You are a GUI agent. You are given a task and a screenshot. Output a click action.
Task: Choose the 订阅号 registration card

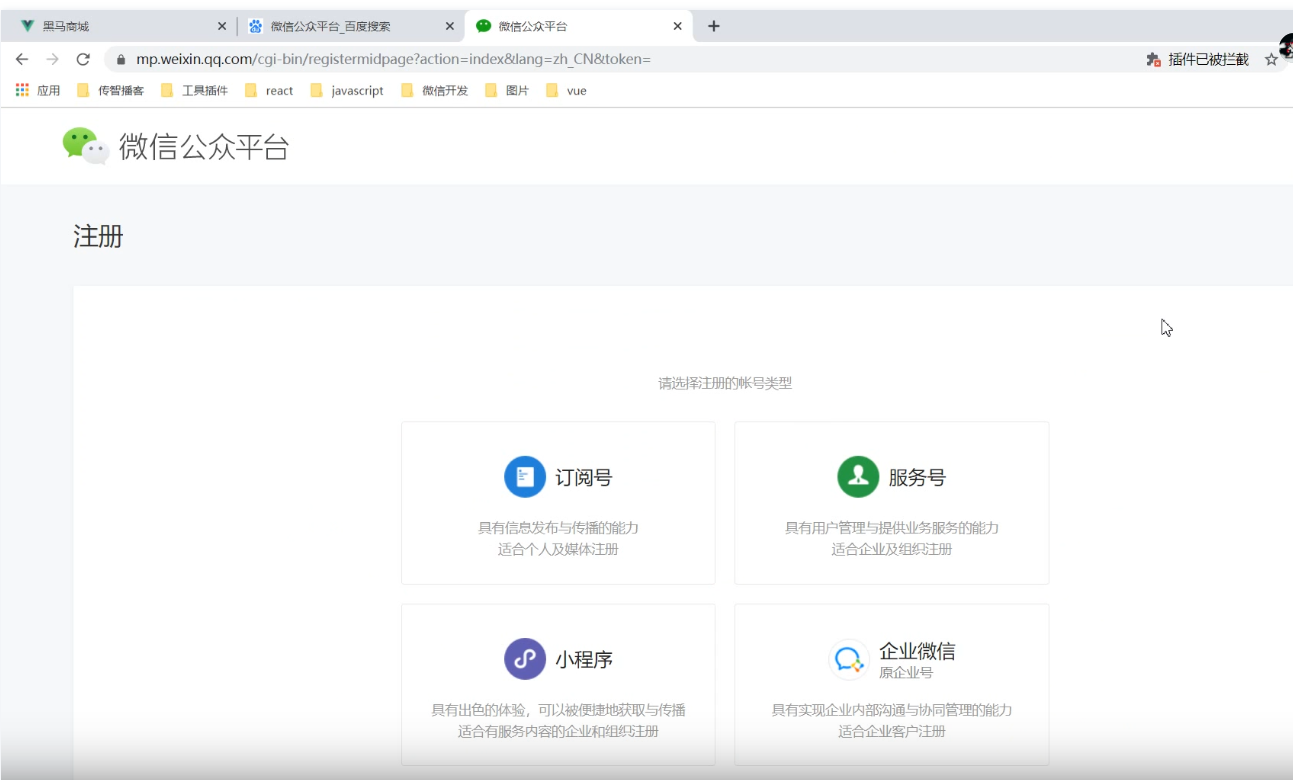(558, 502)
